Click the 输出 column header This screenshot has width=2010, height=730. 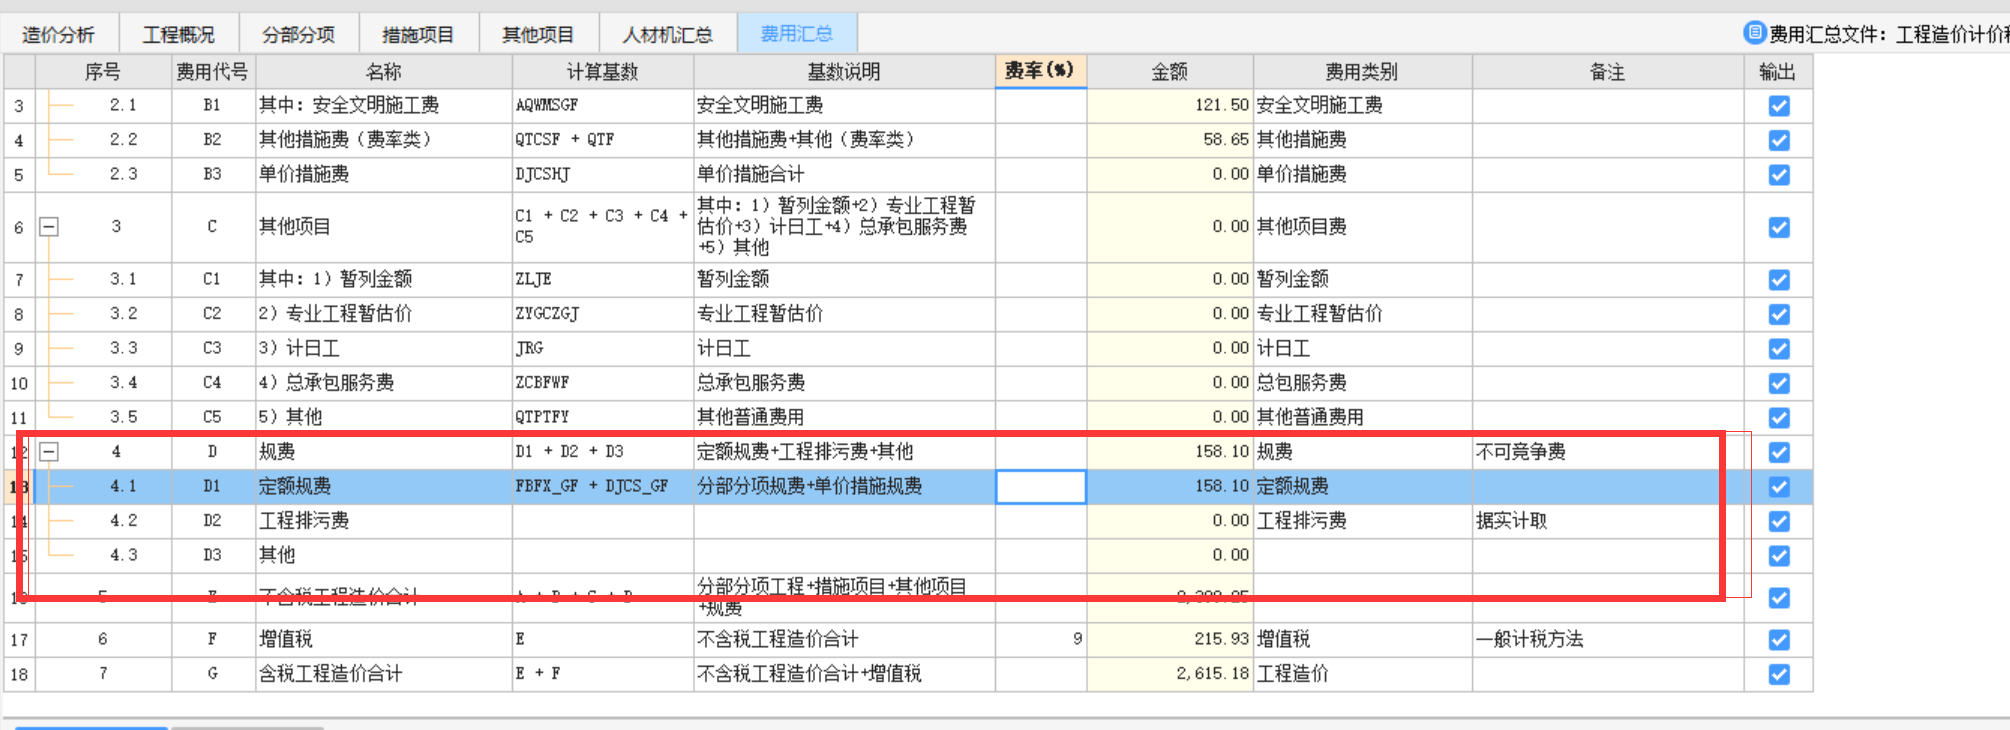(1777, 71)
